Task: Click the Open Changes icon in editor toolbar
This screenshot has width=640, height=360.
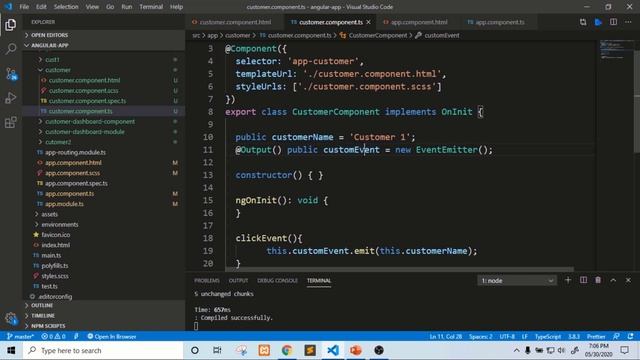Action: [583, 22]
